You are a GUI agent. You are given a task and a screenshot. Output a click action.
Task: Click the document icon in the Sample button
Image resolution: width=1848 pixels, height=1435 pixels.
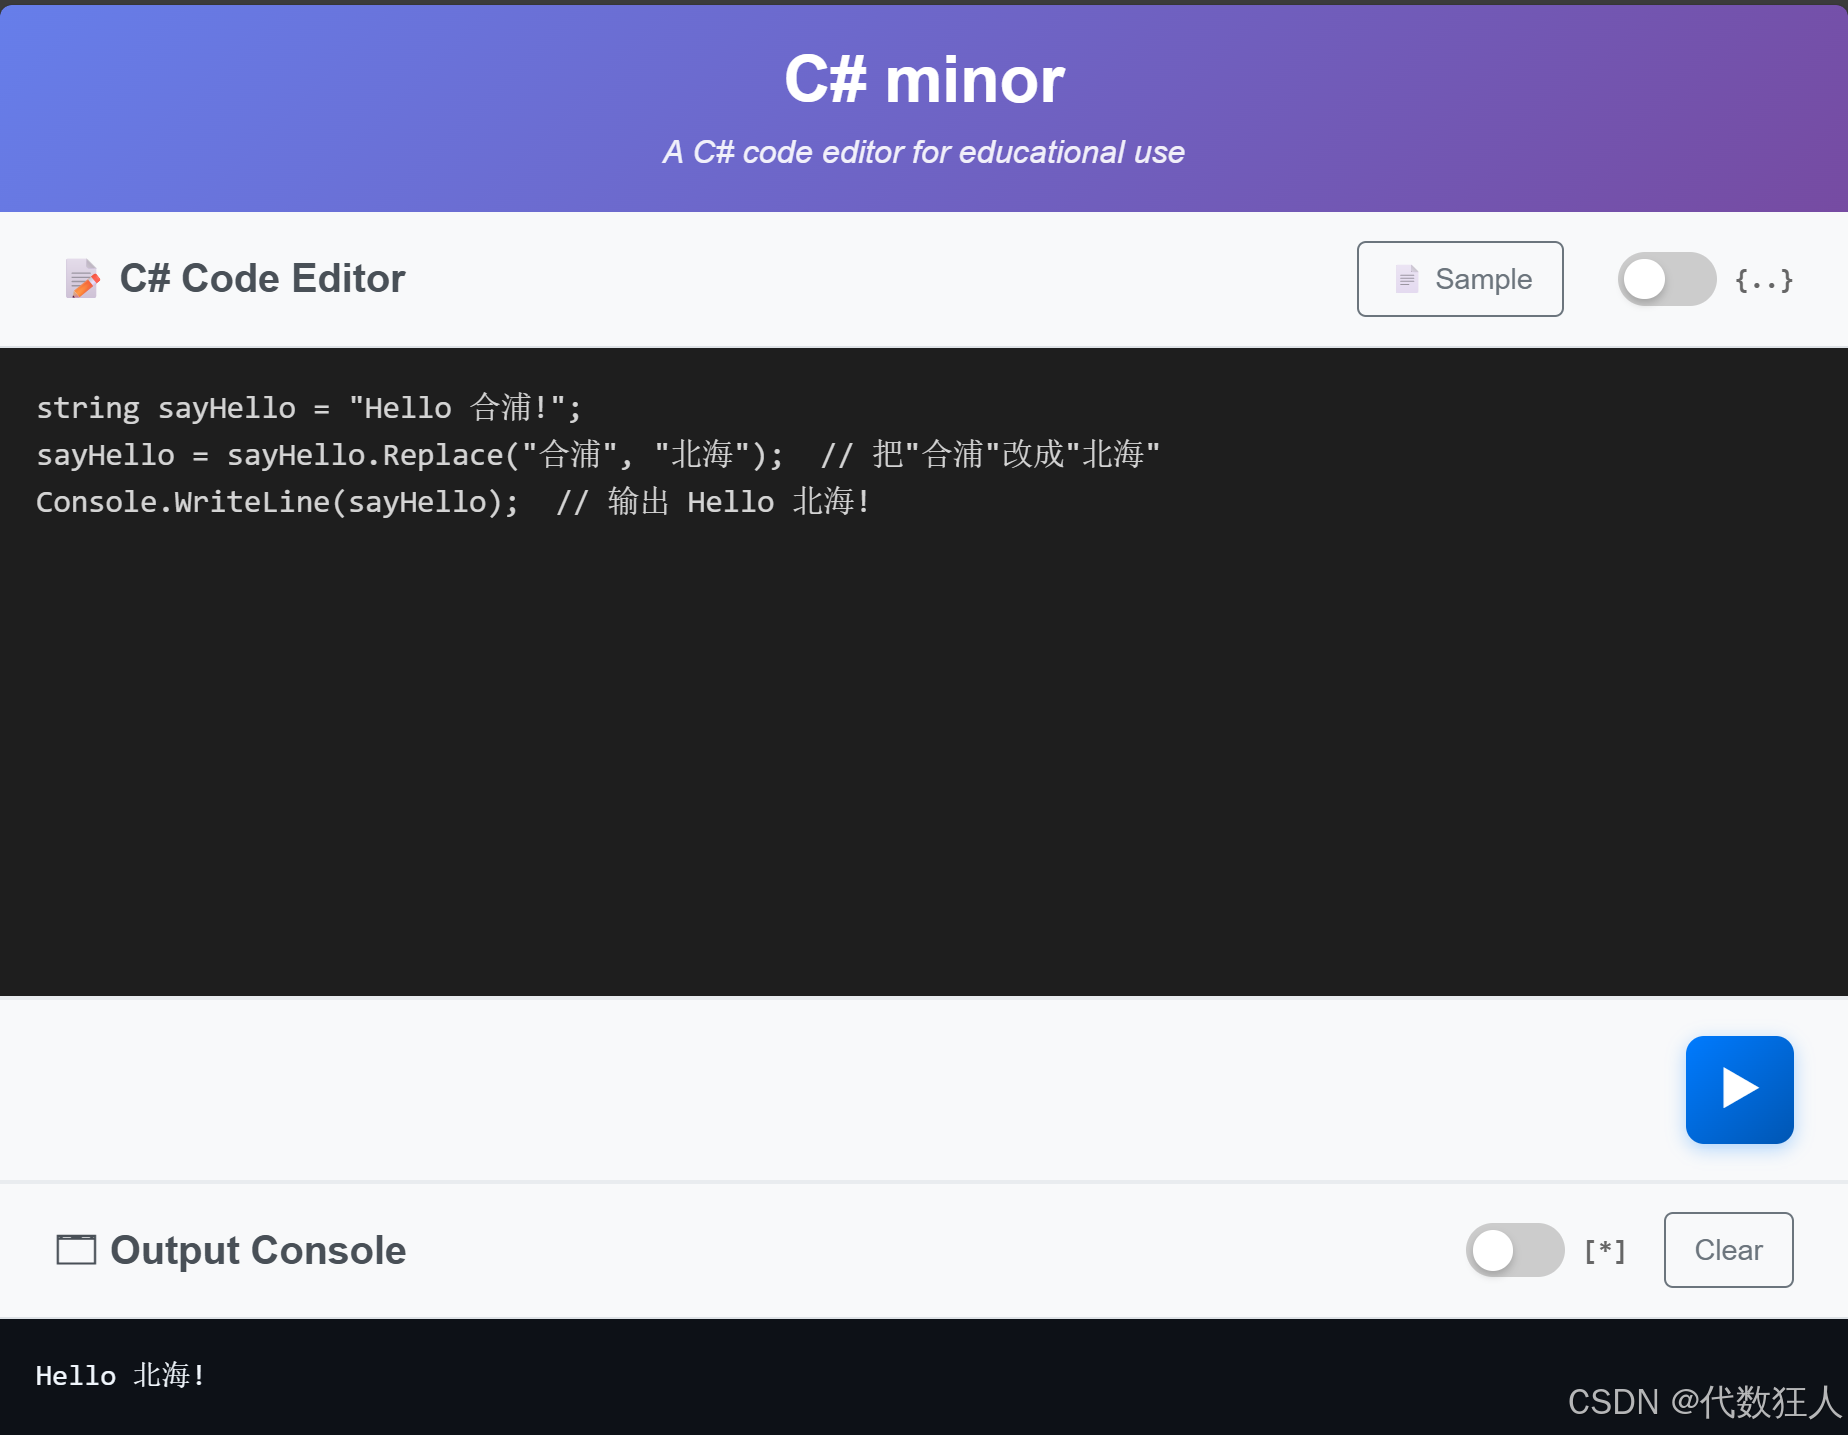pos(1407,279)
